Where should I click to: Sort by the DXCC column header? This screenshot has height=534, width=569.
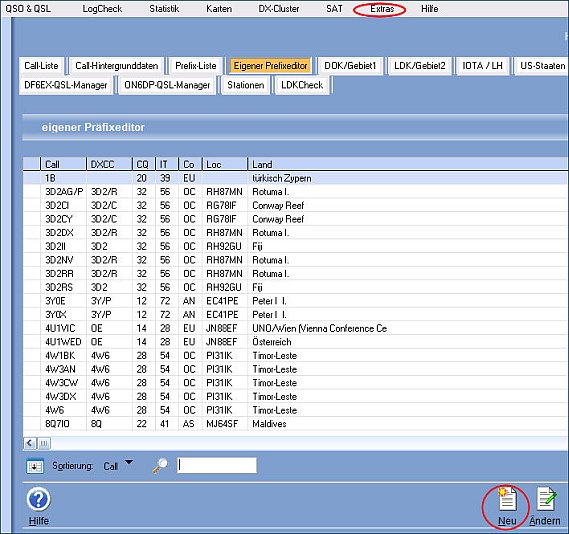point(109,164)
